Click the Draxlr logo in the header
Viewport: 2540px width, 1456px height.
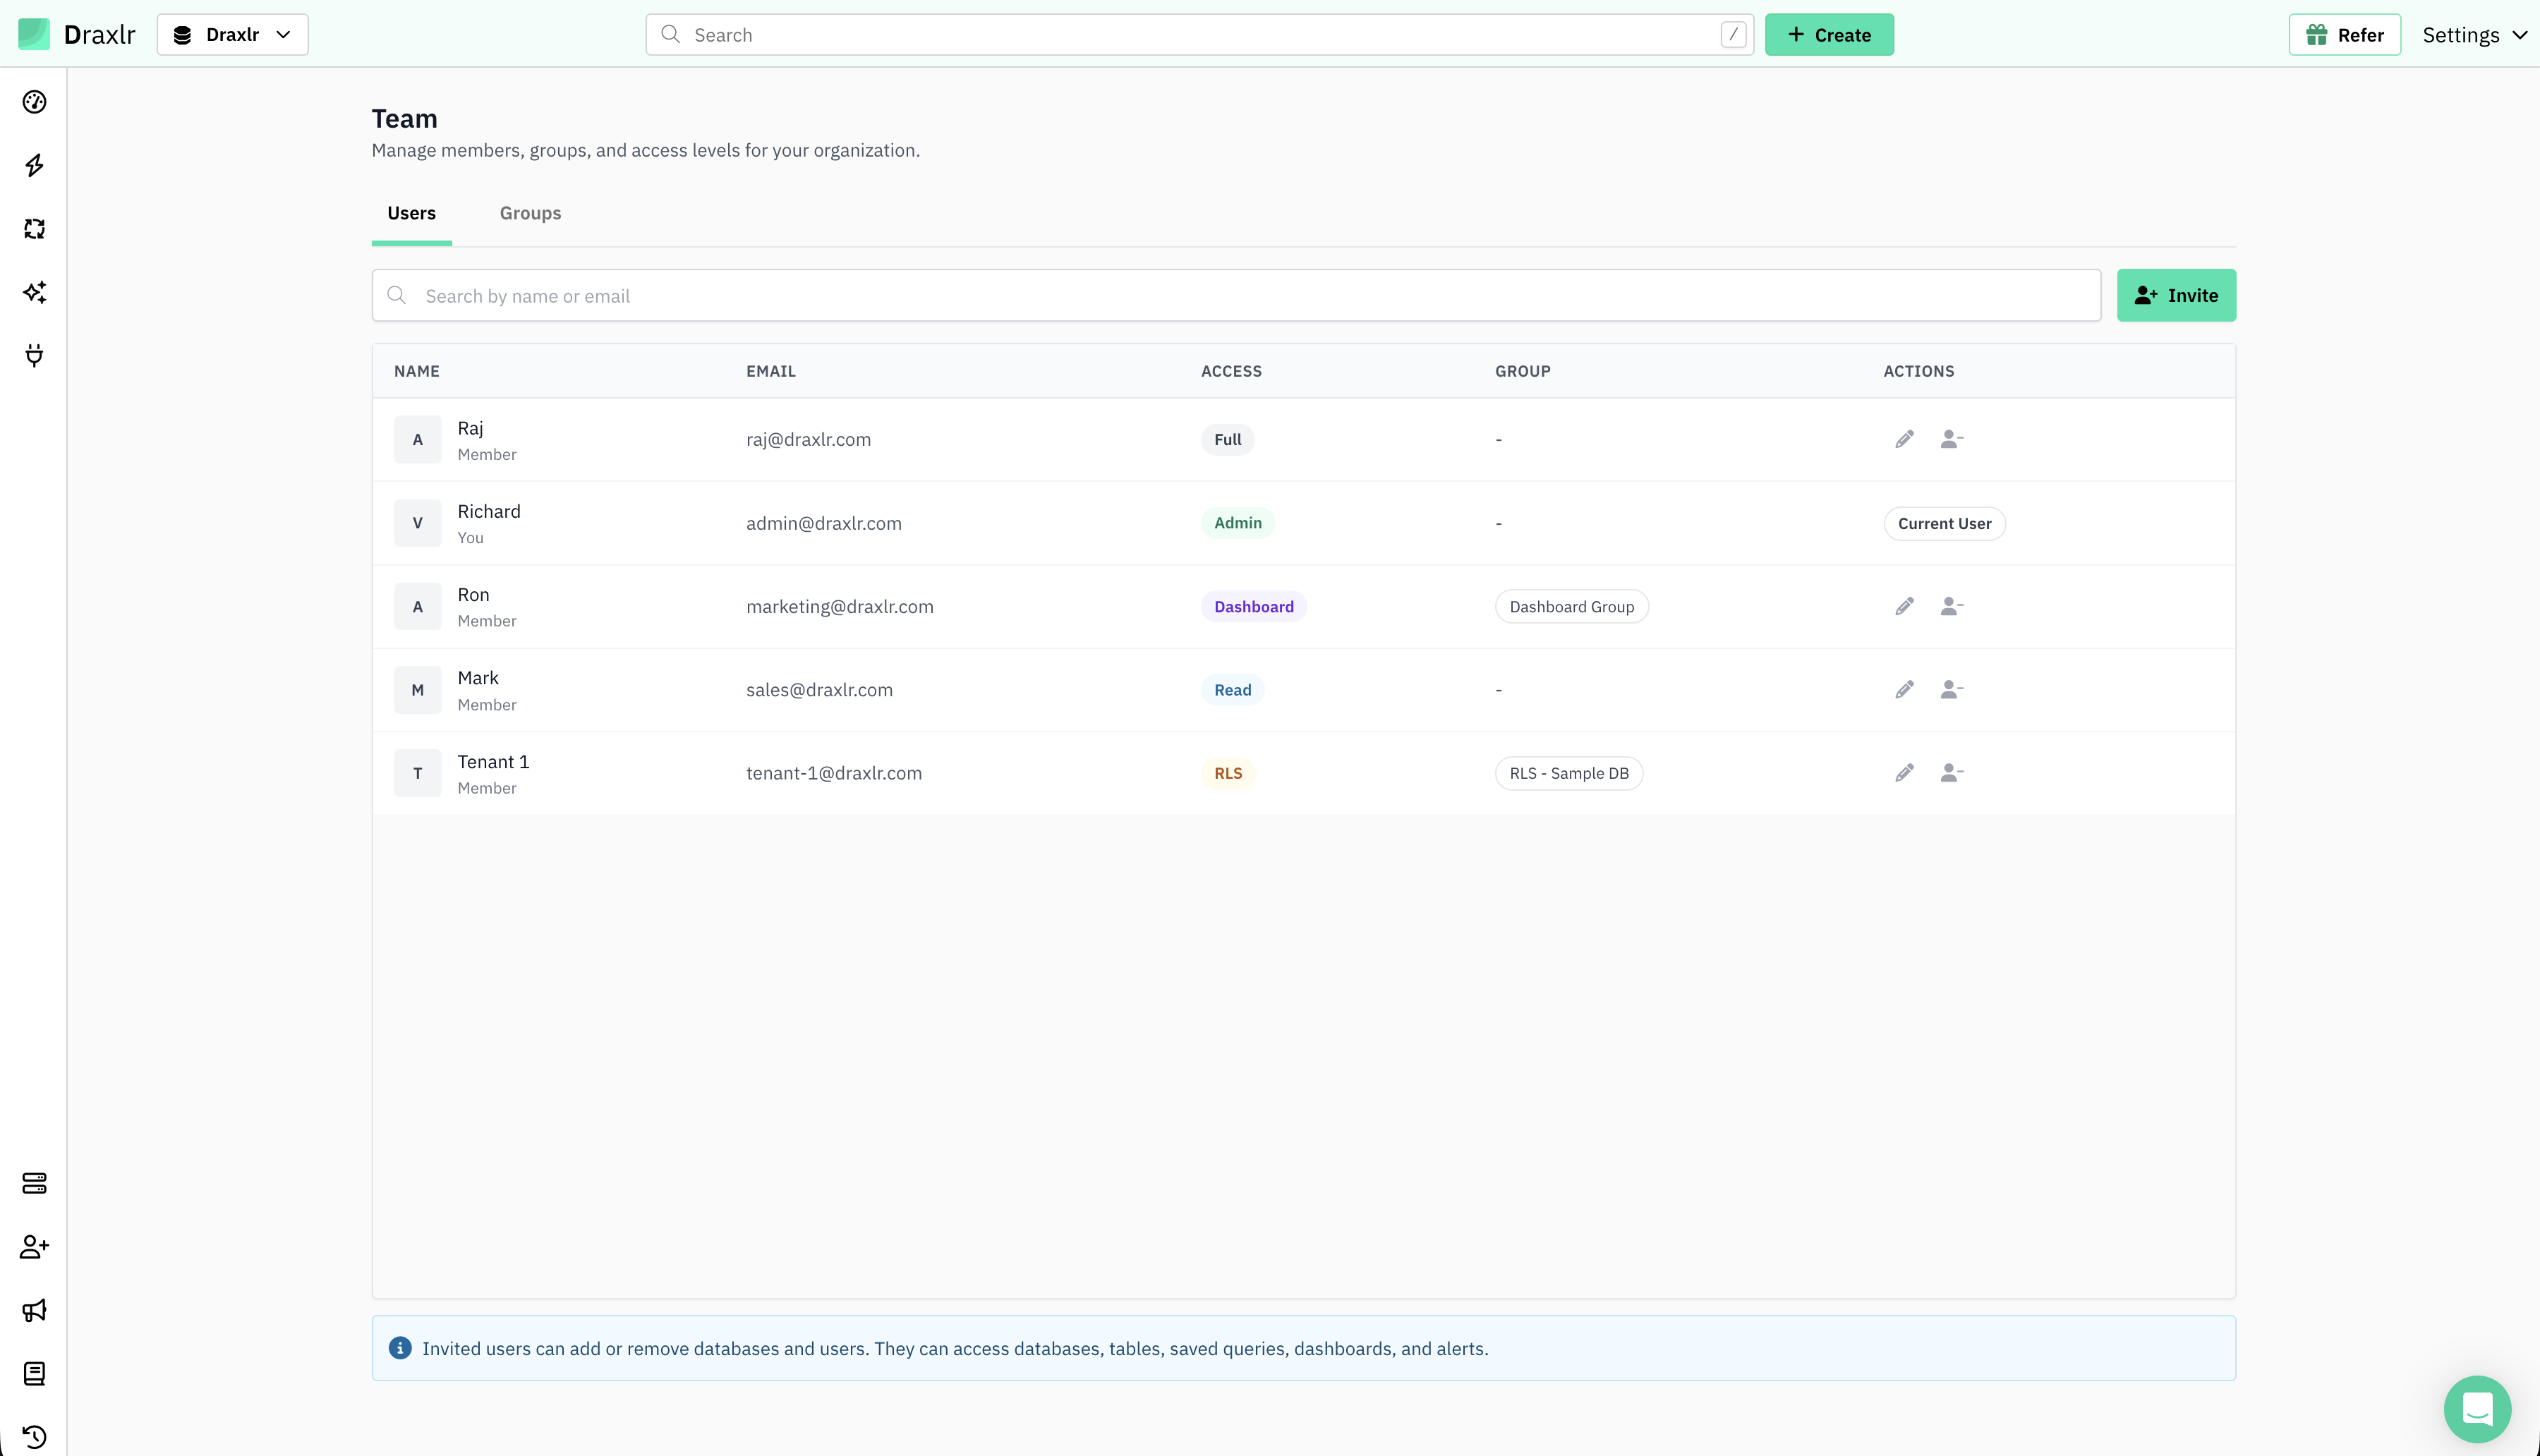77,34
